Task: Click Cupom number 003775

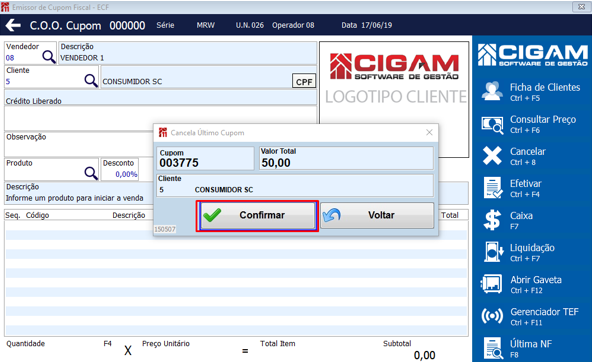Action: coord(179,163)
